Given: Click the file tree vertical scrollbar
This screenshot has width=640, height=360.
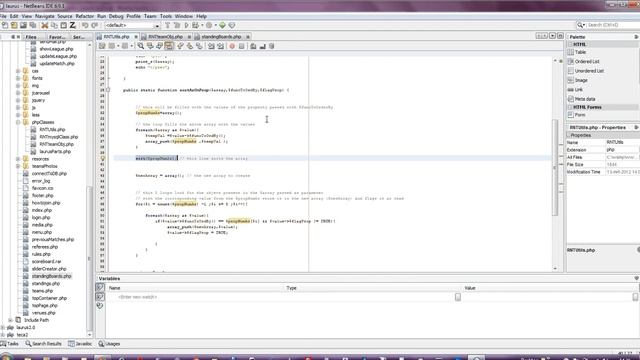Looking at the screenshot, I should [x=89, y=259].
